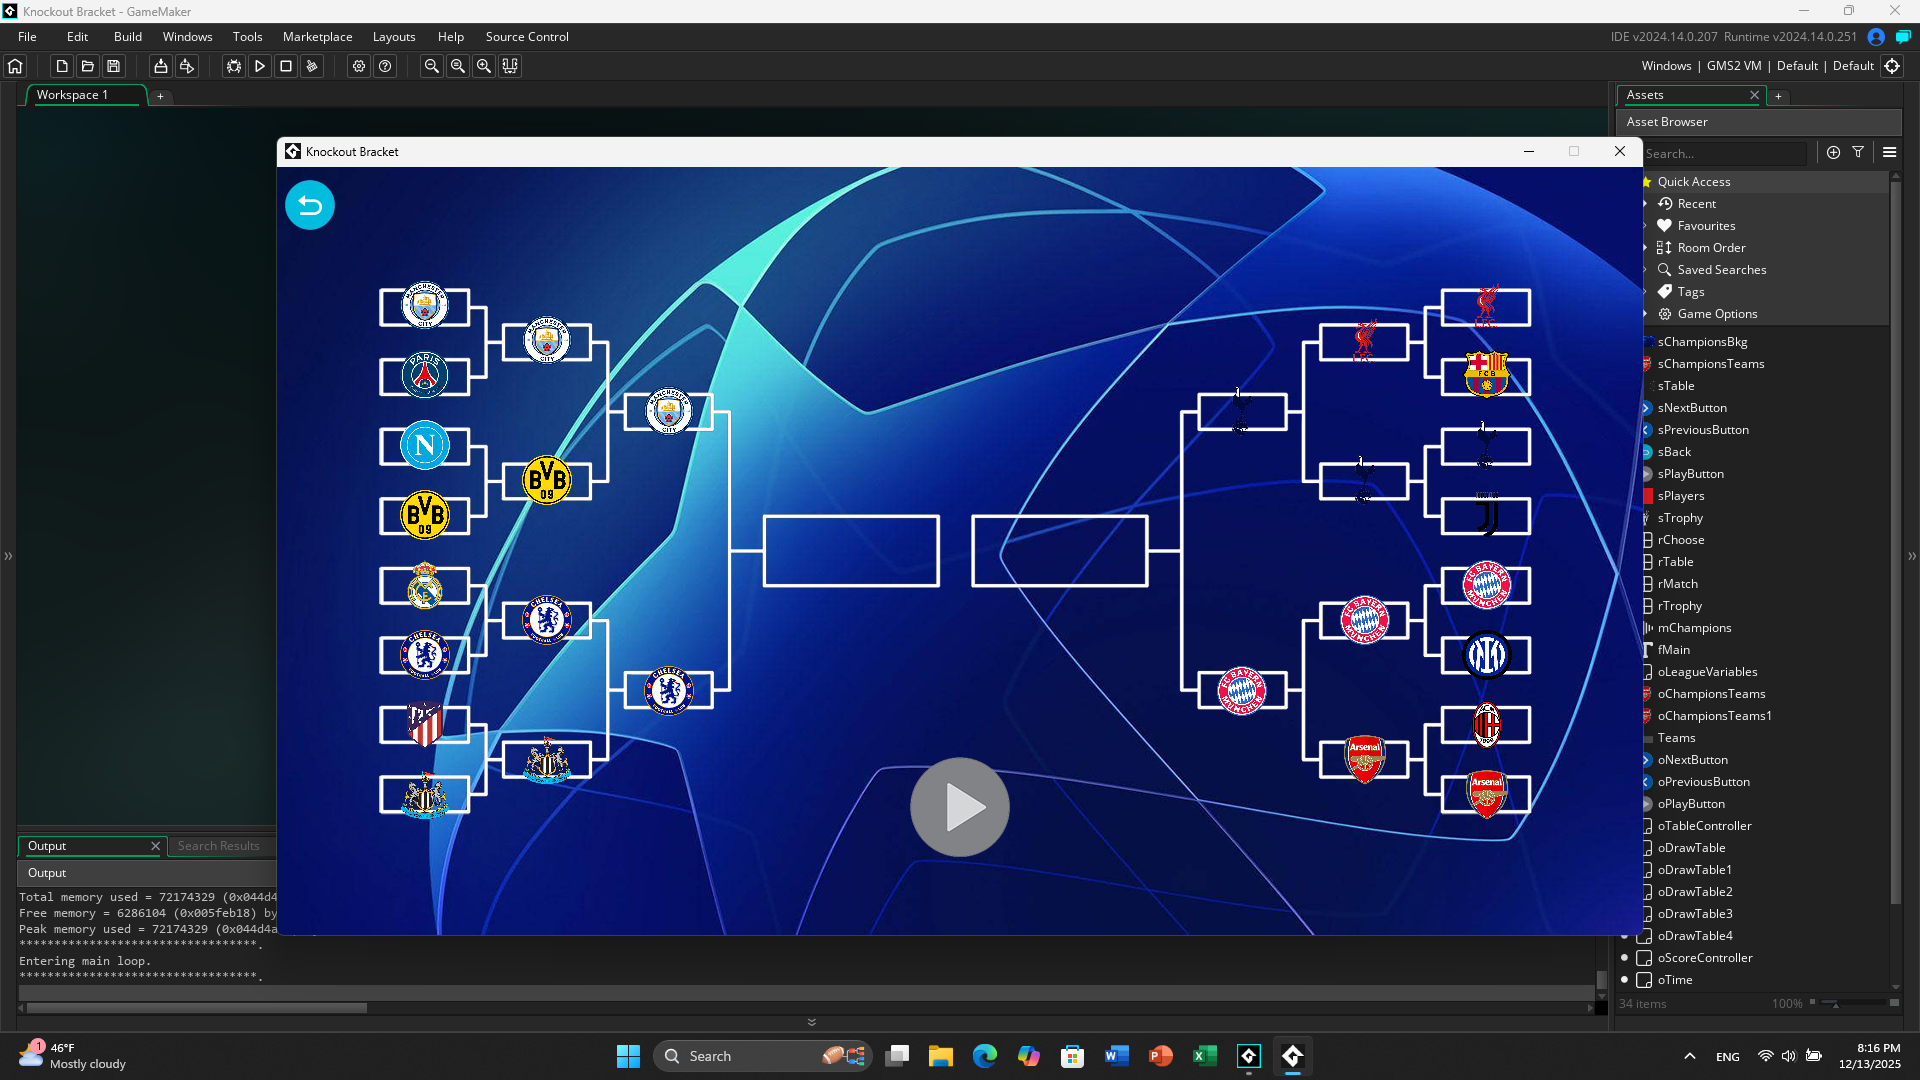This screenshot has height=1080, width=1920.
Task: Open the Build menu
Action: pyautogui.click(x=127, y=37)
